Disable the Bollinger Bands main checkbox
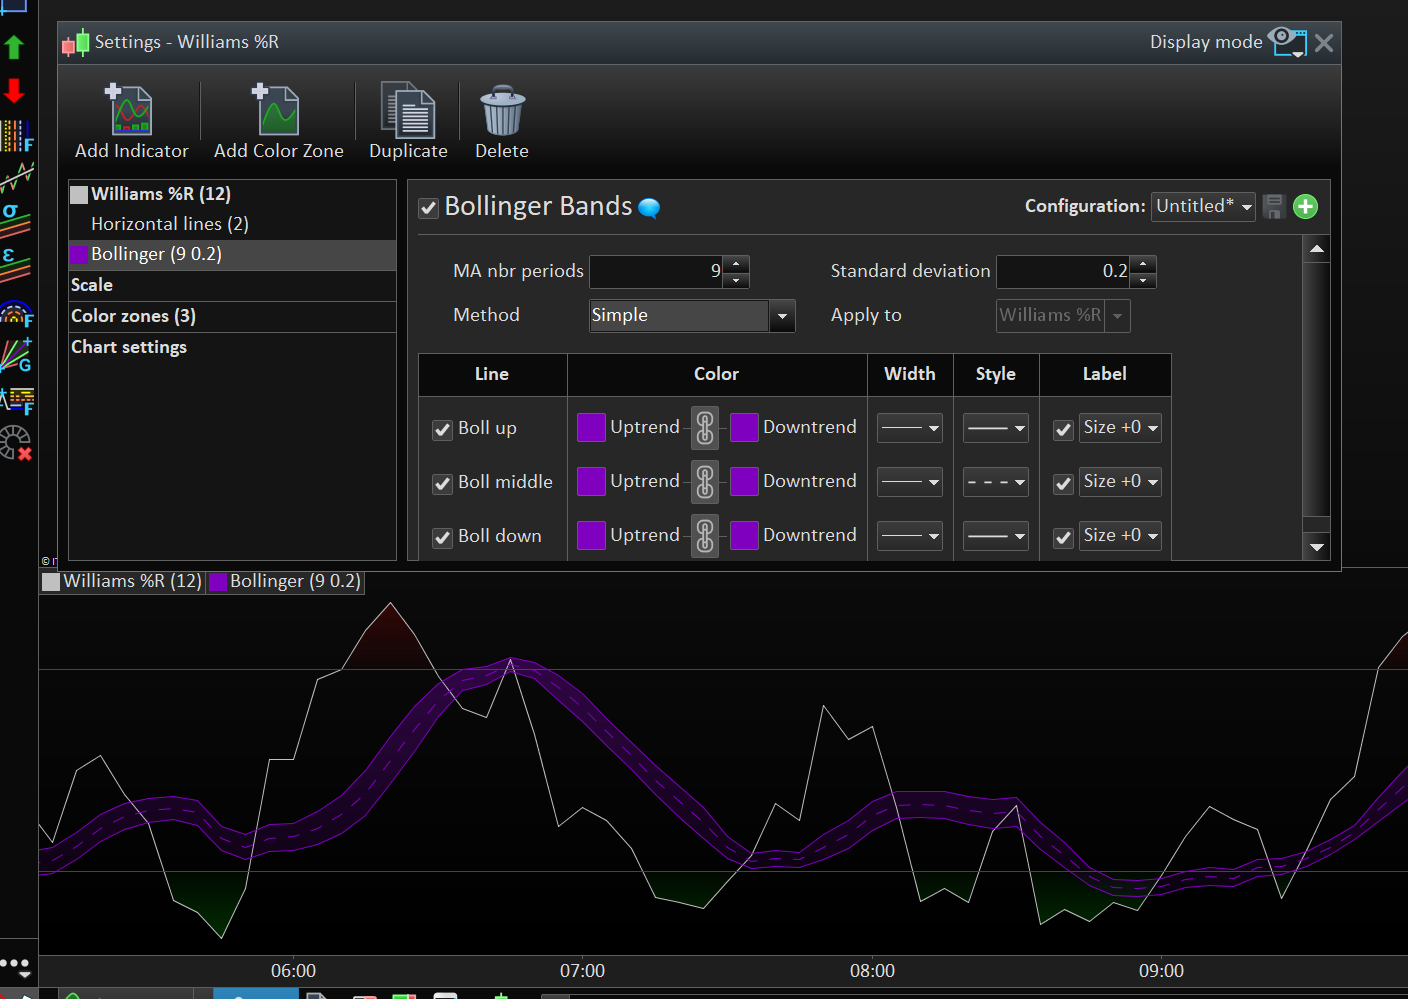This screenshot has width=1408, height=999. tap(429, 208)
